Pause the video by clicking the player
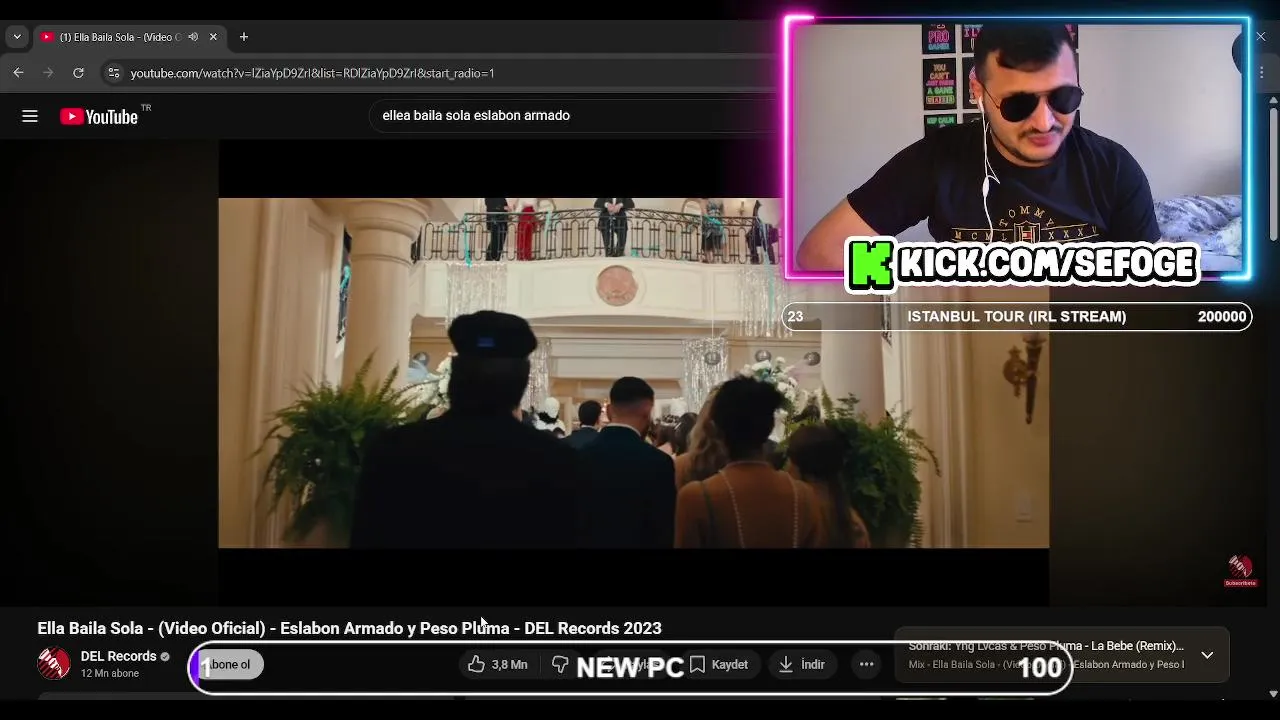This screenshot has width=1280, height=720. (x=633, y=372)
